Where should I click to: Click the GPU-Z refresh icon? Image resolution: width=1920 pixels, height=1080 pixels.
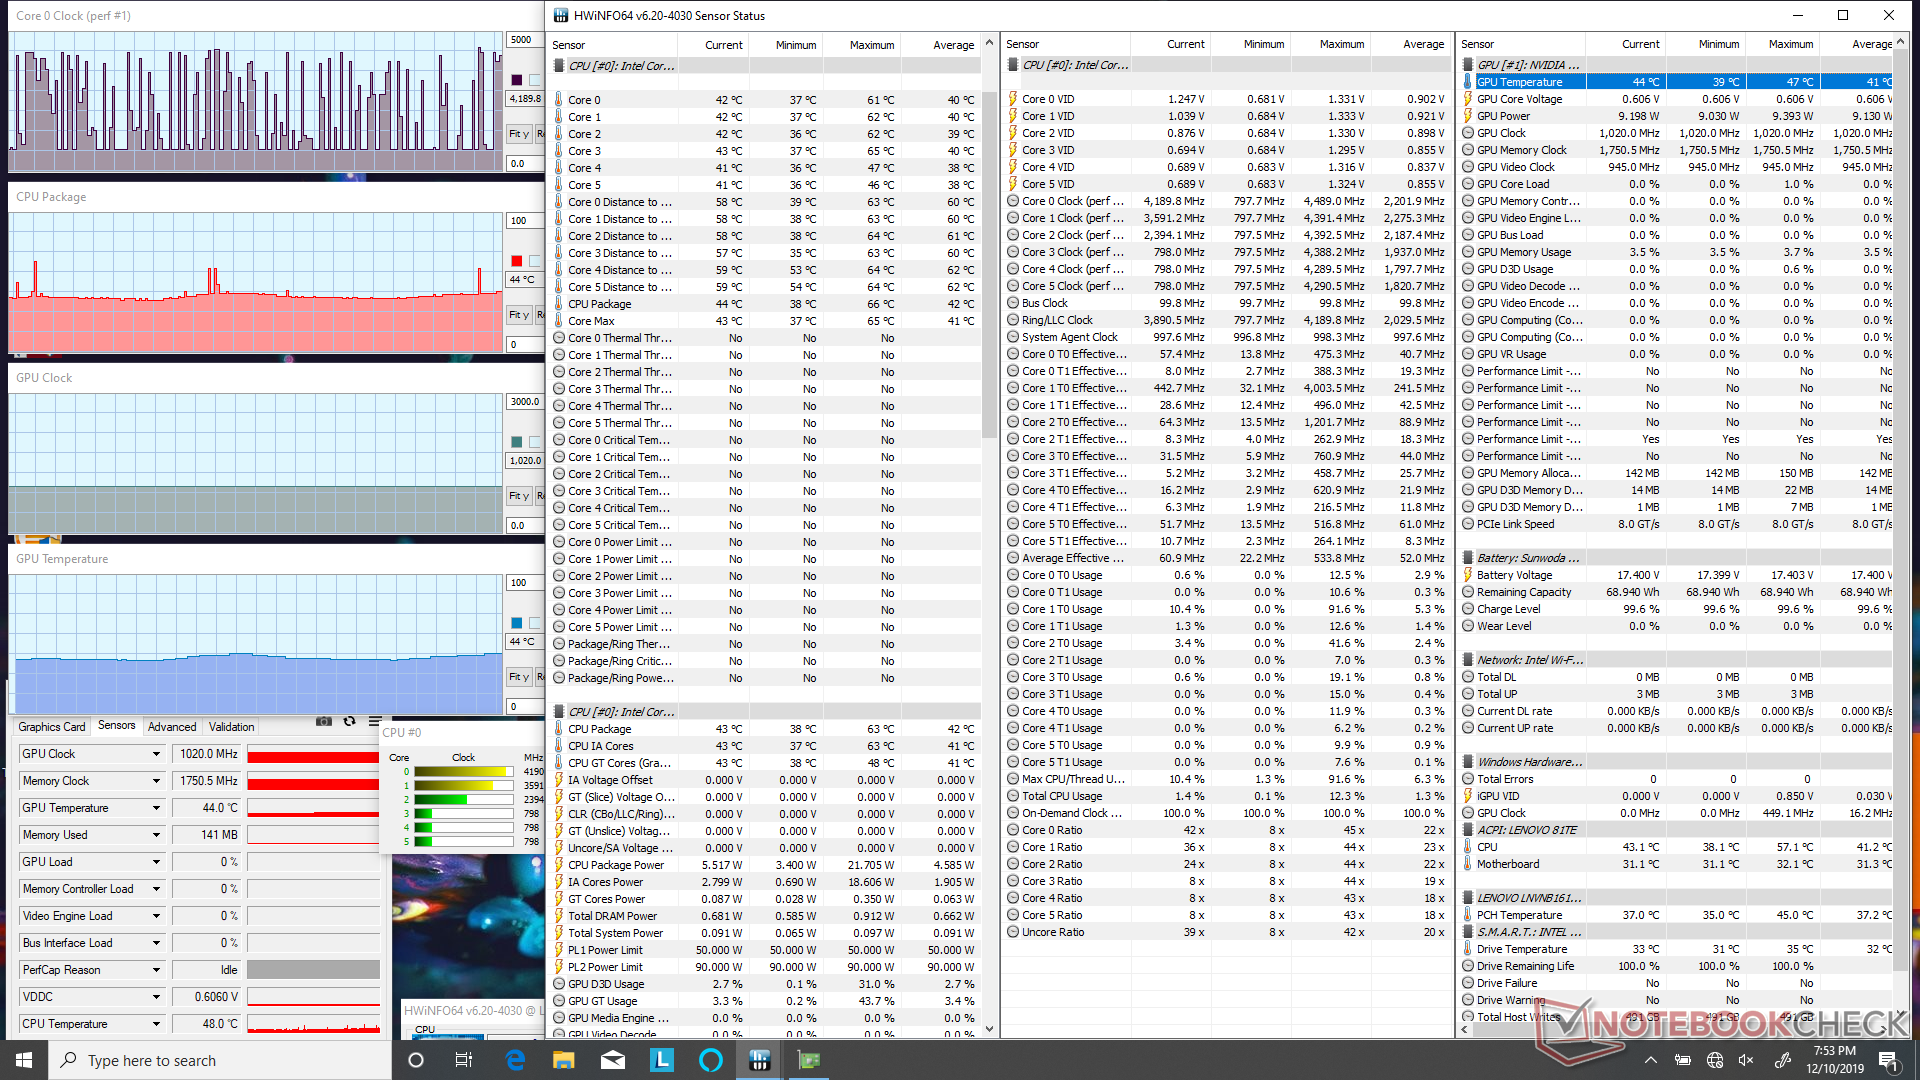pos(349,722)
